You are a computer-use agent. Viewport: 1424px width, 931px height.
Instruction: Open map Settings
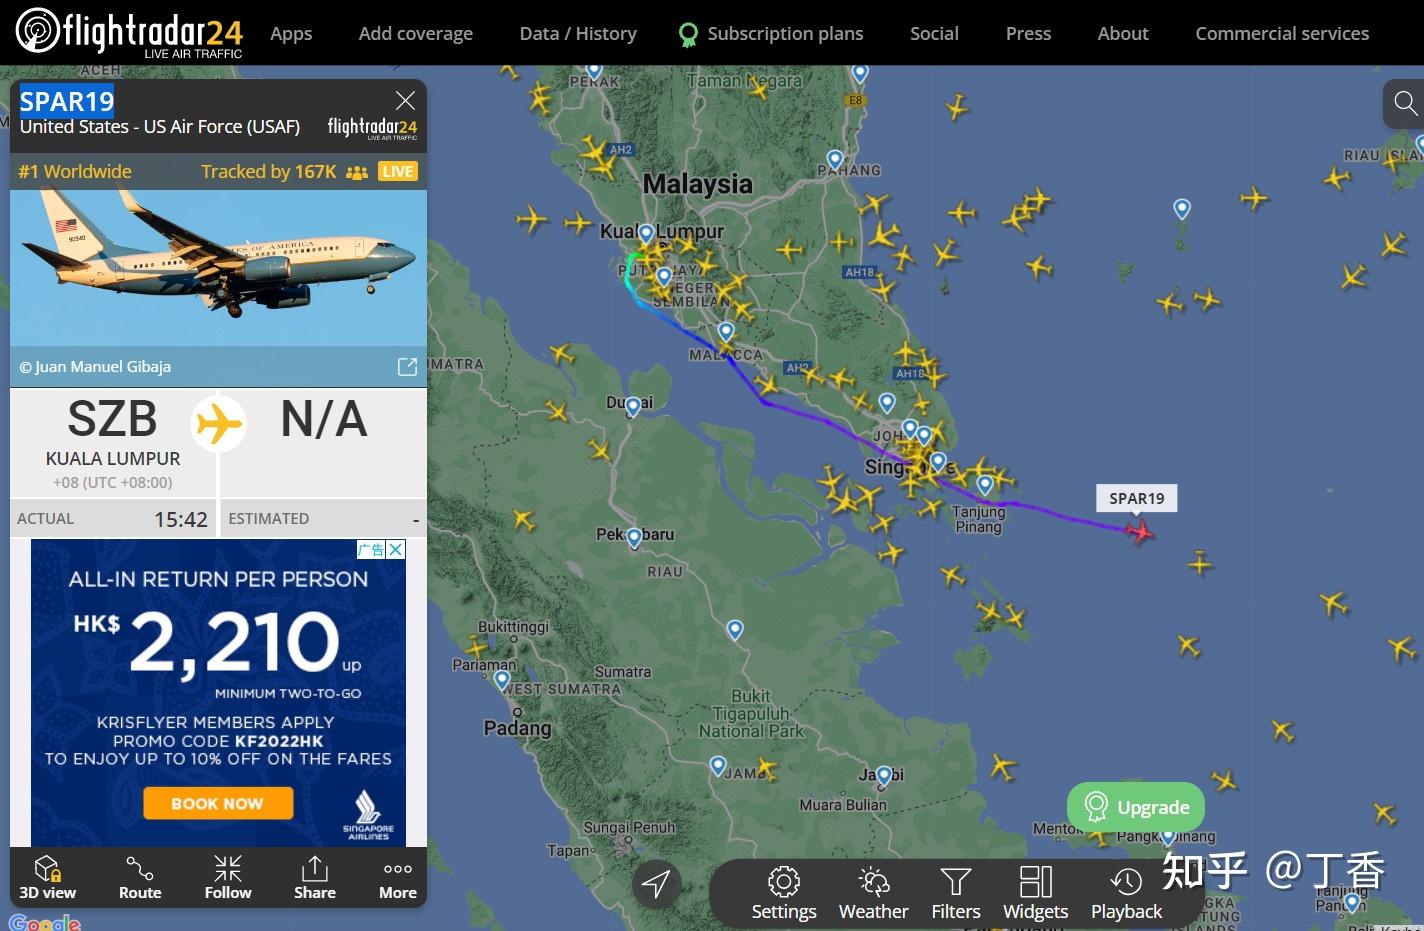click(x=784, y=893)
